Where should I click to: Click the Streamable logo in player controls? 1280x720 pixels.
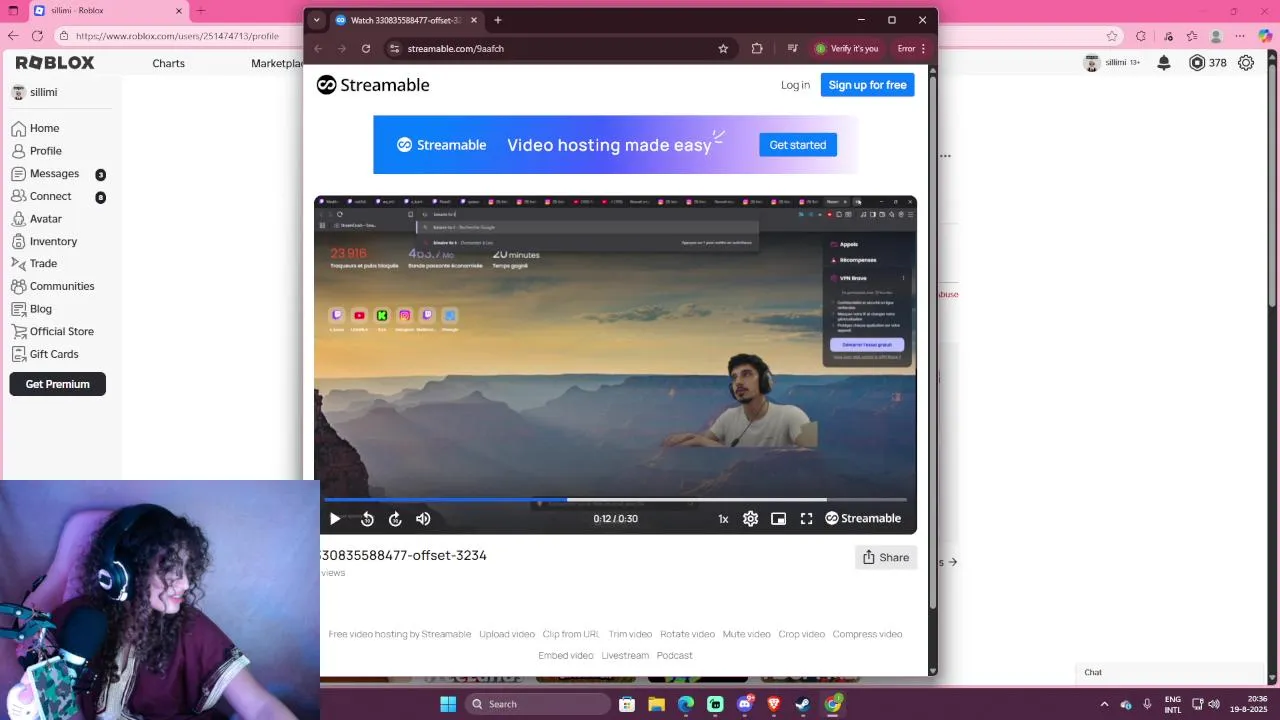tap(863, 519)
